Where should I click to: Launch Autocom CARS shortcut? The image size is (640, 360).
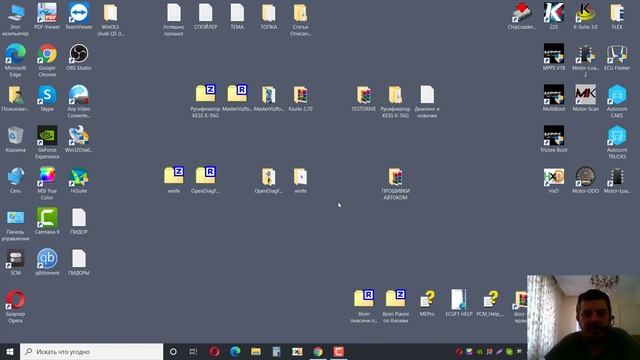[617, 95]
